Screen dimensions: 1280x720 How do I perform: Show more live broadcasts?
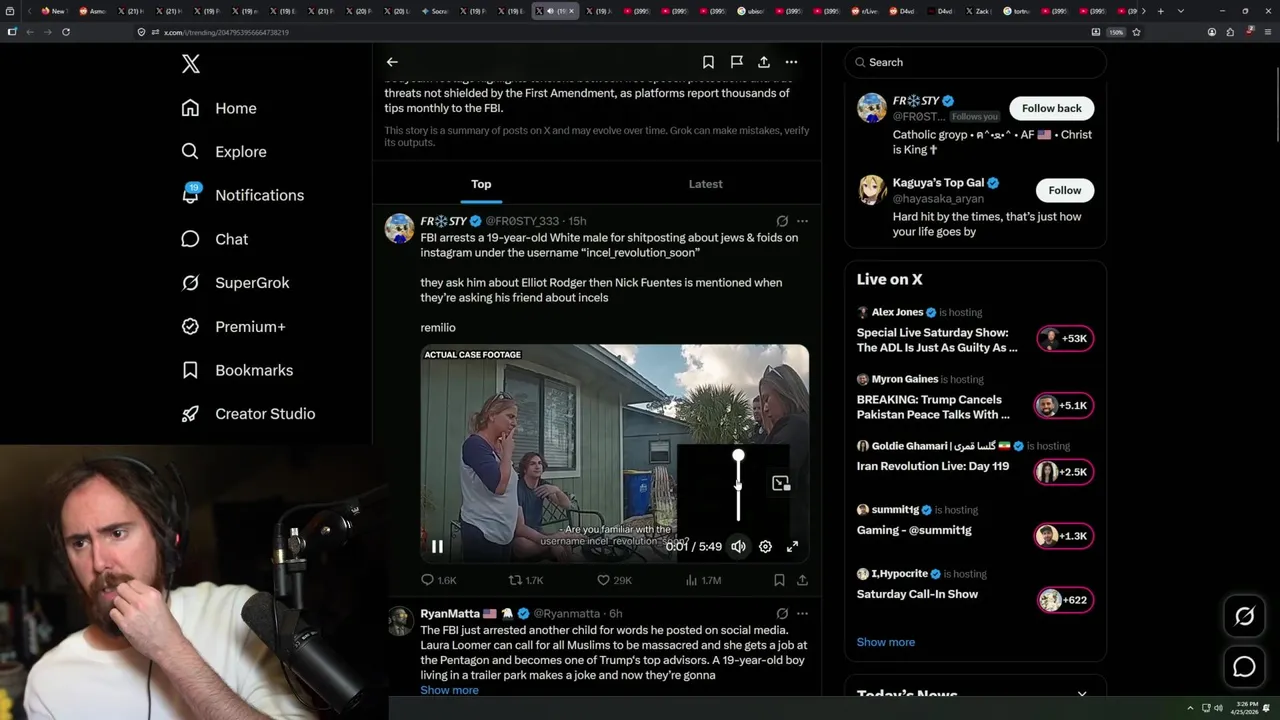pos(885,642)
